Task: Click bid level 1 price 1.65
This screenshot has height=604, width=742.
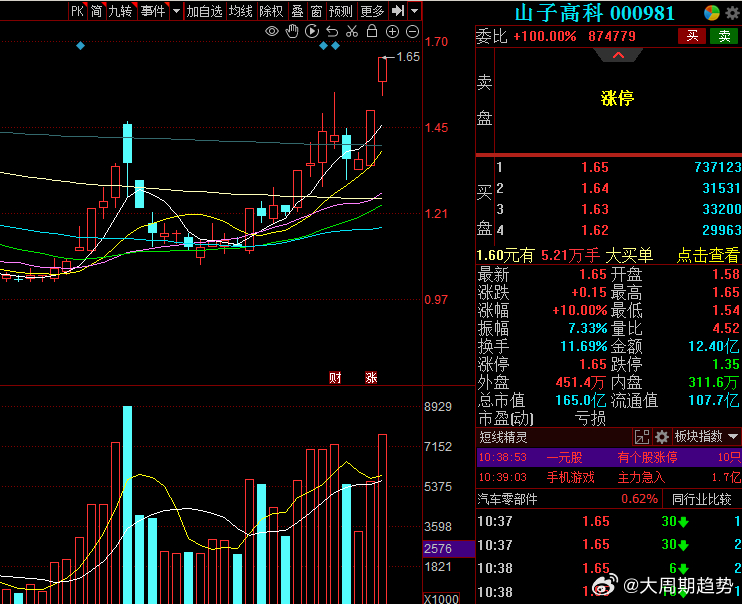Action: tap(595, 167)
